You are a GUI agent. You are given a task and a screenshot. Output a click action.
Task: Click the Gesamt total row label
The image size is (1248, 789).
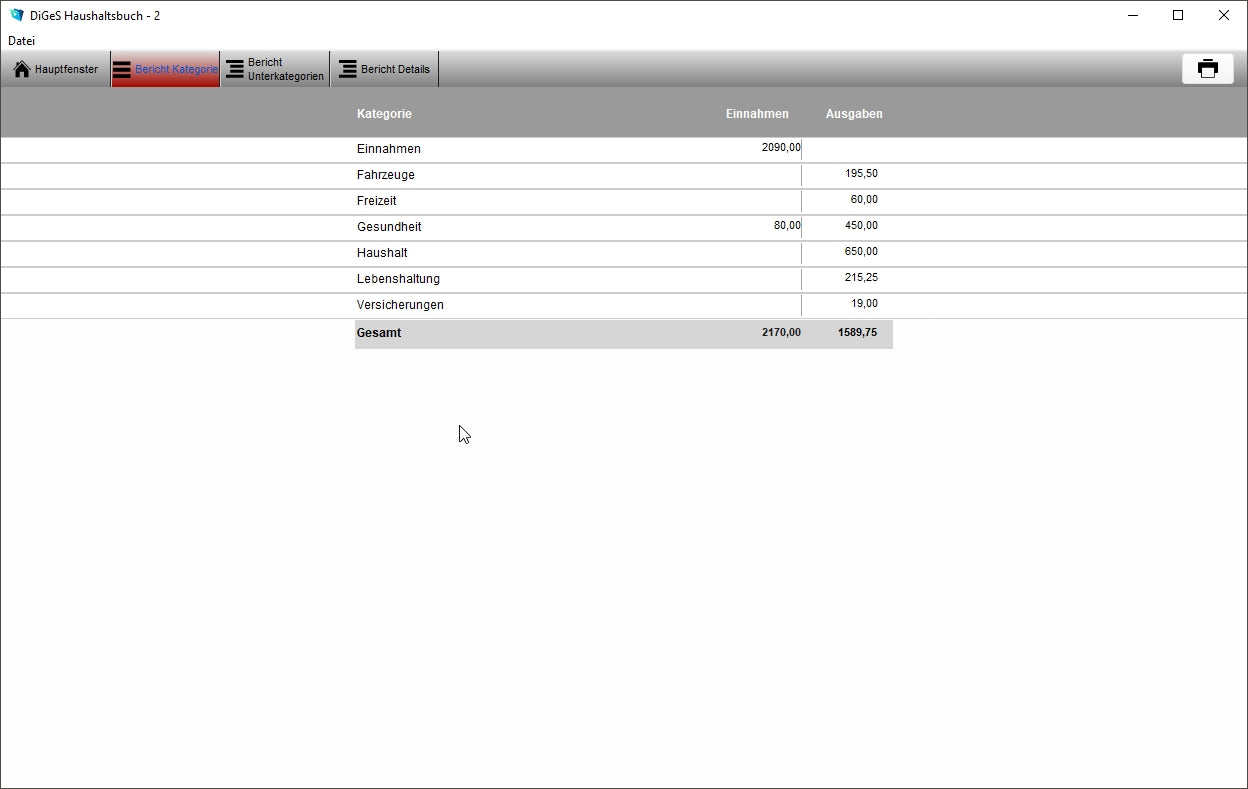tap(379, 333)
